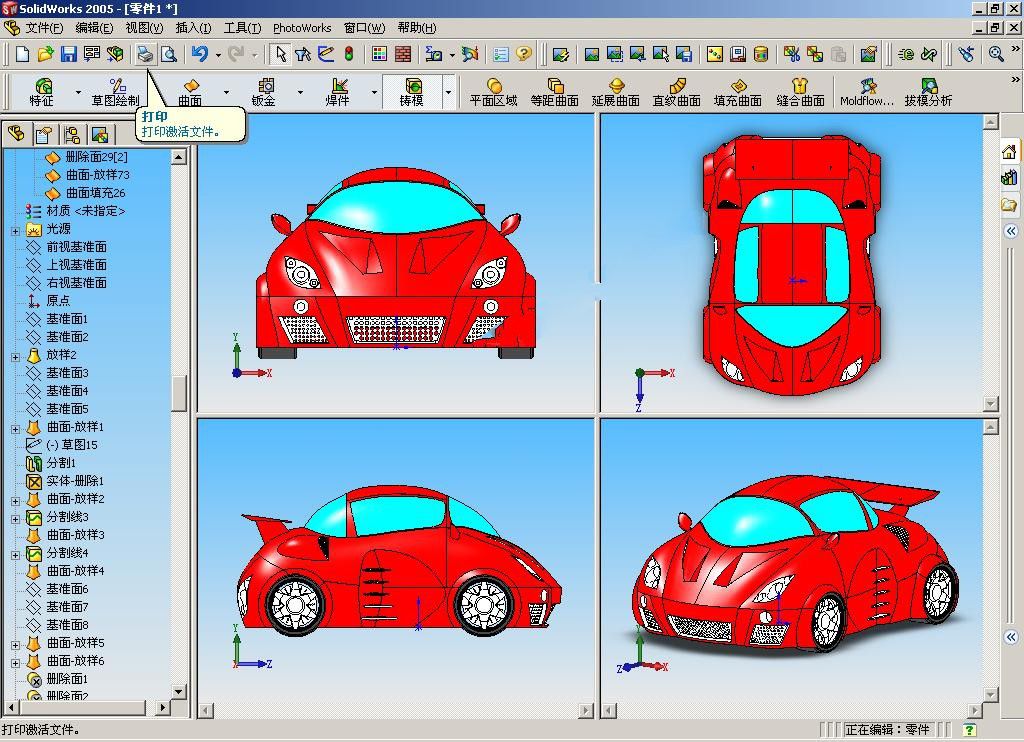Select the 延展曲面 surface tool
The height and width of the screenshot is (742, 1024).
click(615, 92)
